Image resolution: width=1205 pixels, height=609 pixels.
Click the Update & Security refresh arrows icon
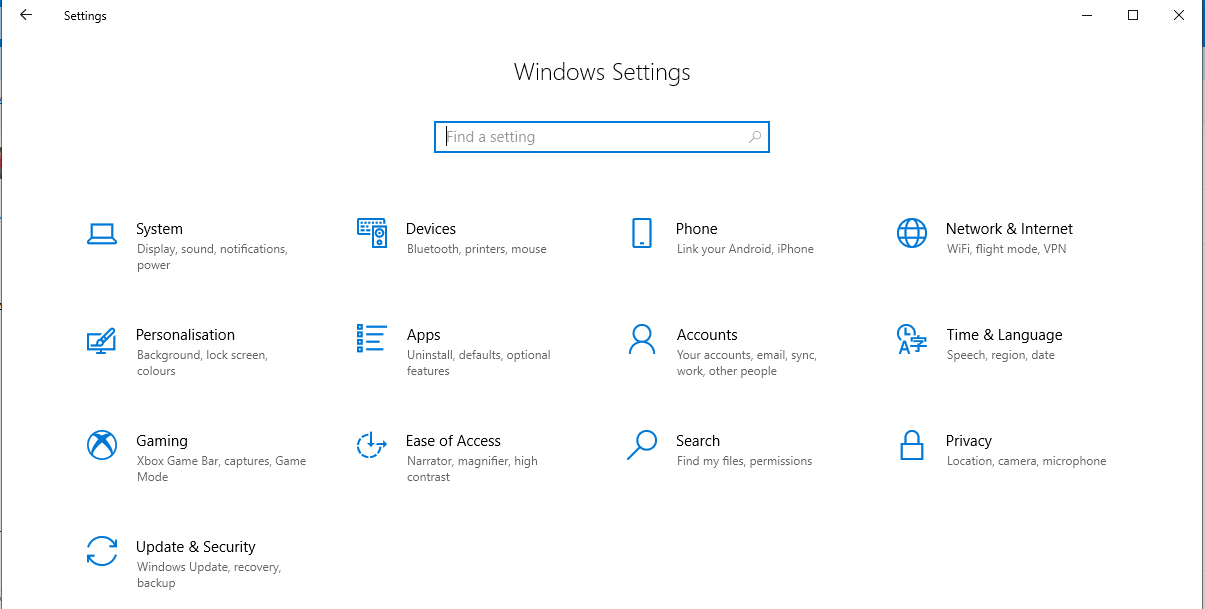(x=102, y=551)
